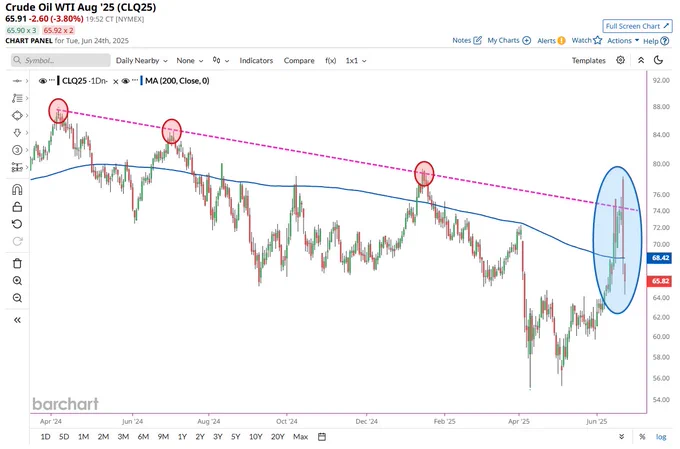The height and width of the screenshot is (449, 680).
Task: Open the bar type candlestick dropdown
Action: (x=220, y=60)
